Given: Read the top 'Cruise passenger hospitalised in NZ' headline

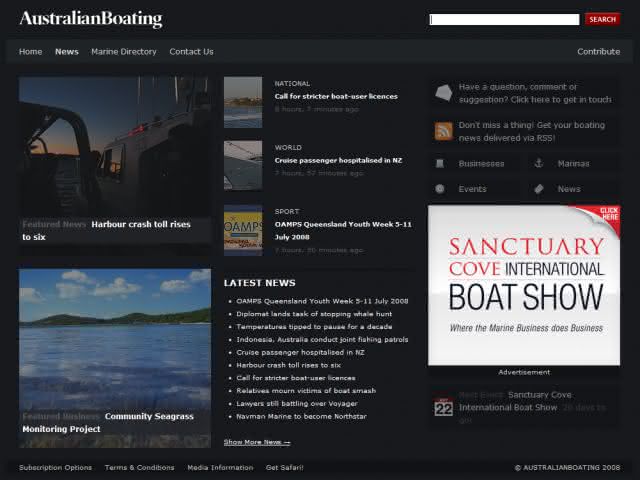Looking at the screenshot, I should (338, 160).
